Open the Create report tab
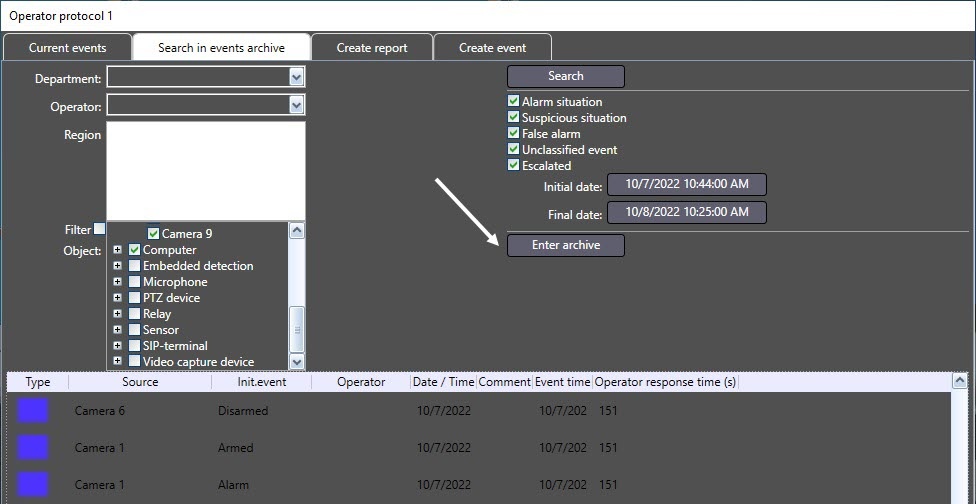The height and width of the screenshot is (504, 976). pyautogui.click(x=372, y=47)
